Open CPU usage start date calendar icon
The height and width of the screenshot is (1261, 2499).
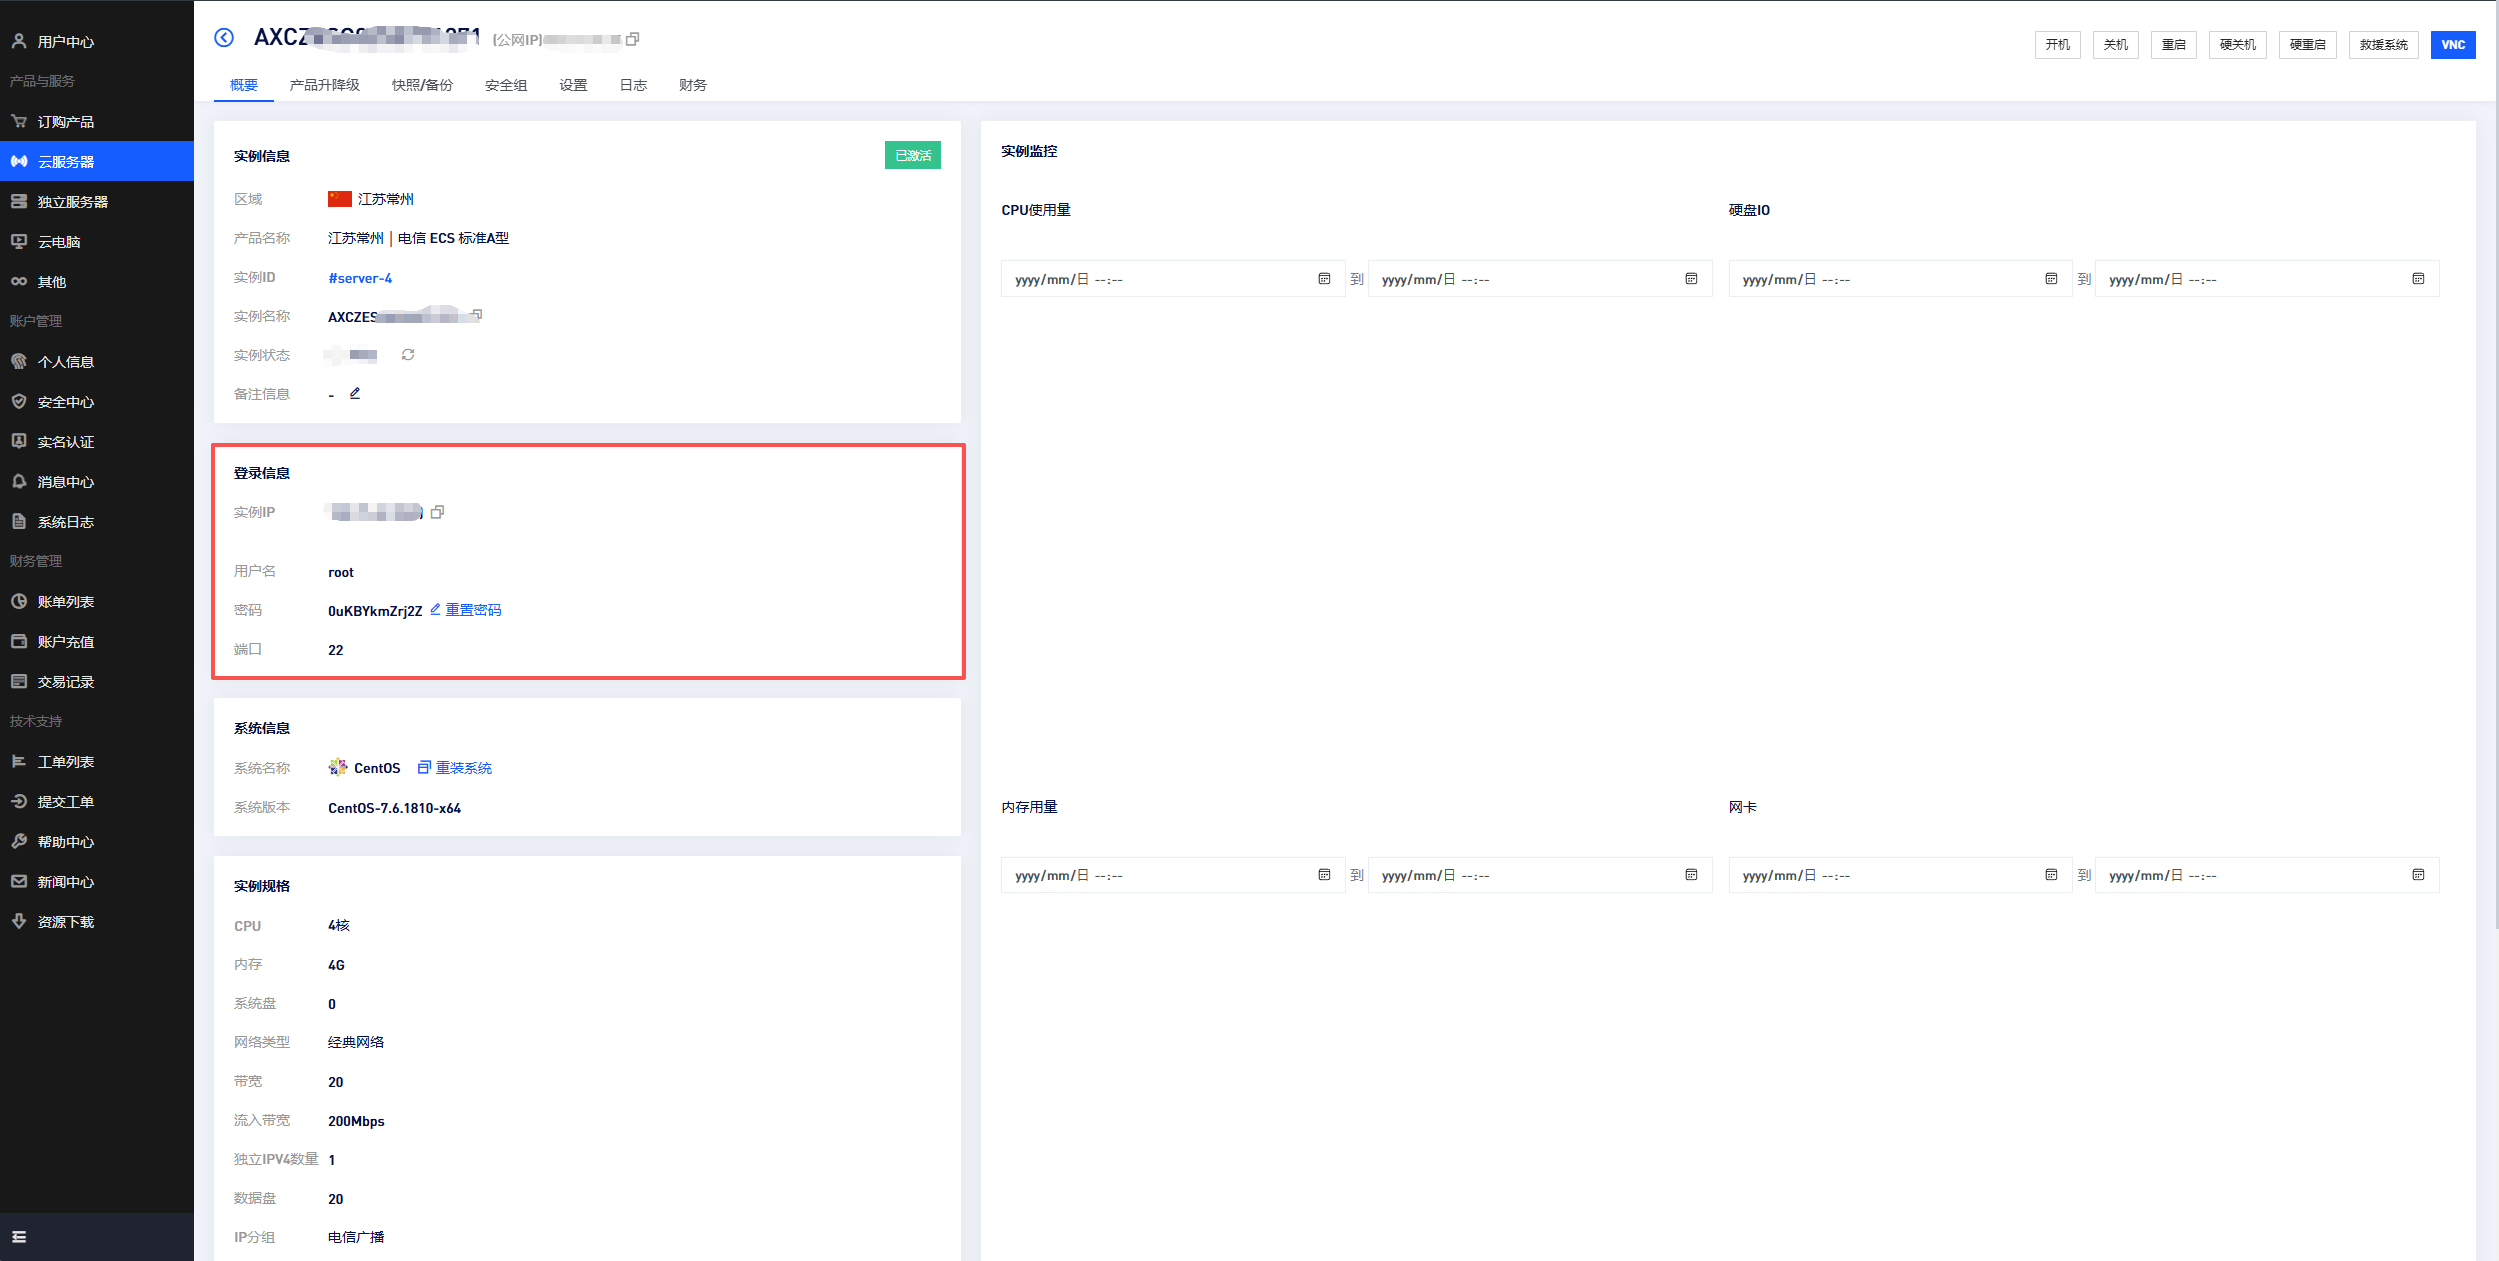click(1324, 279)
